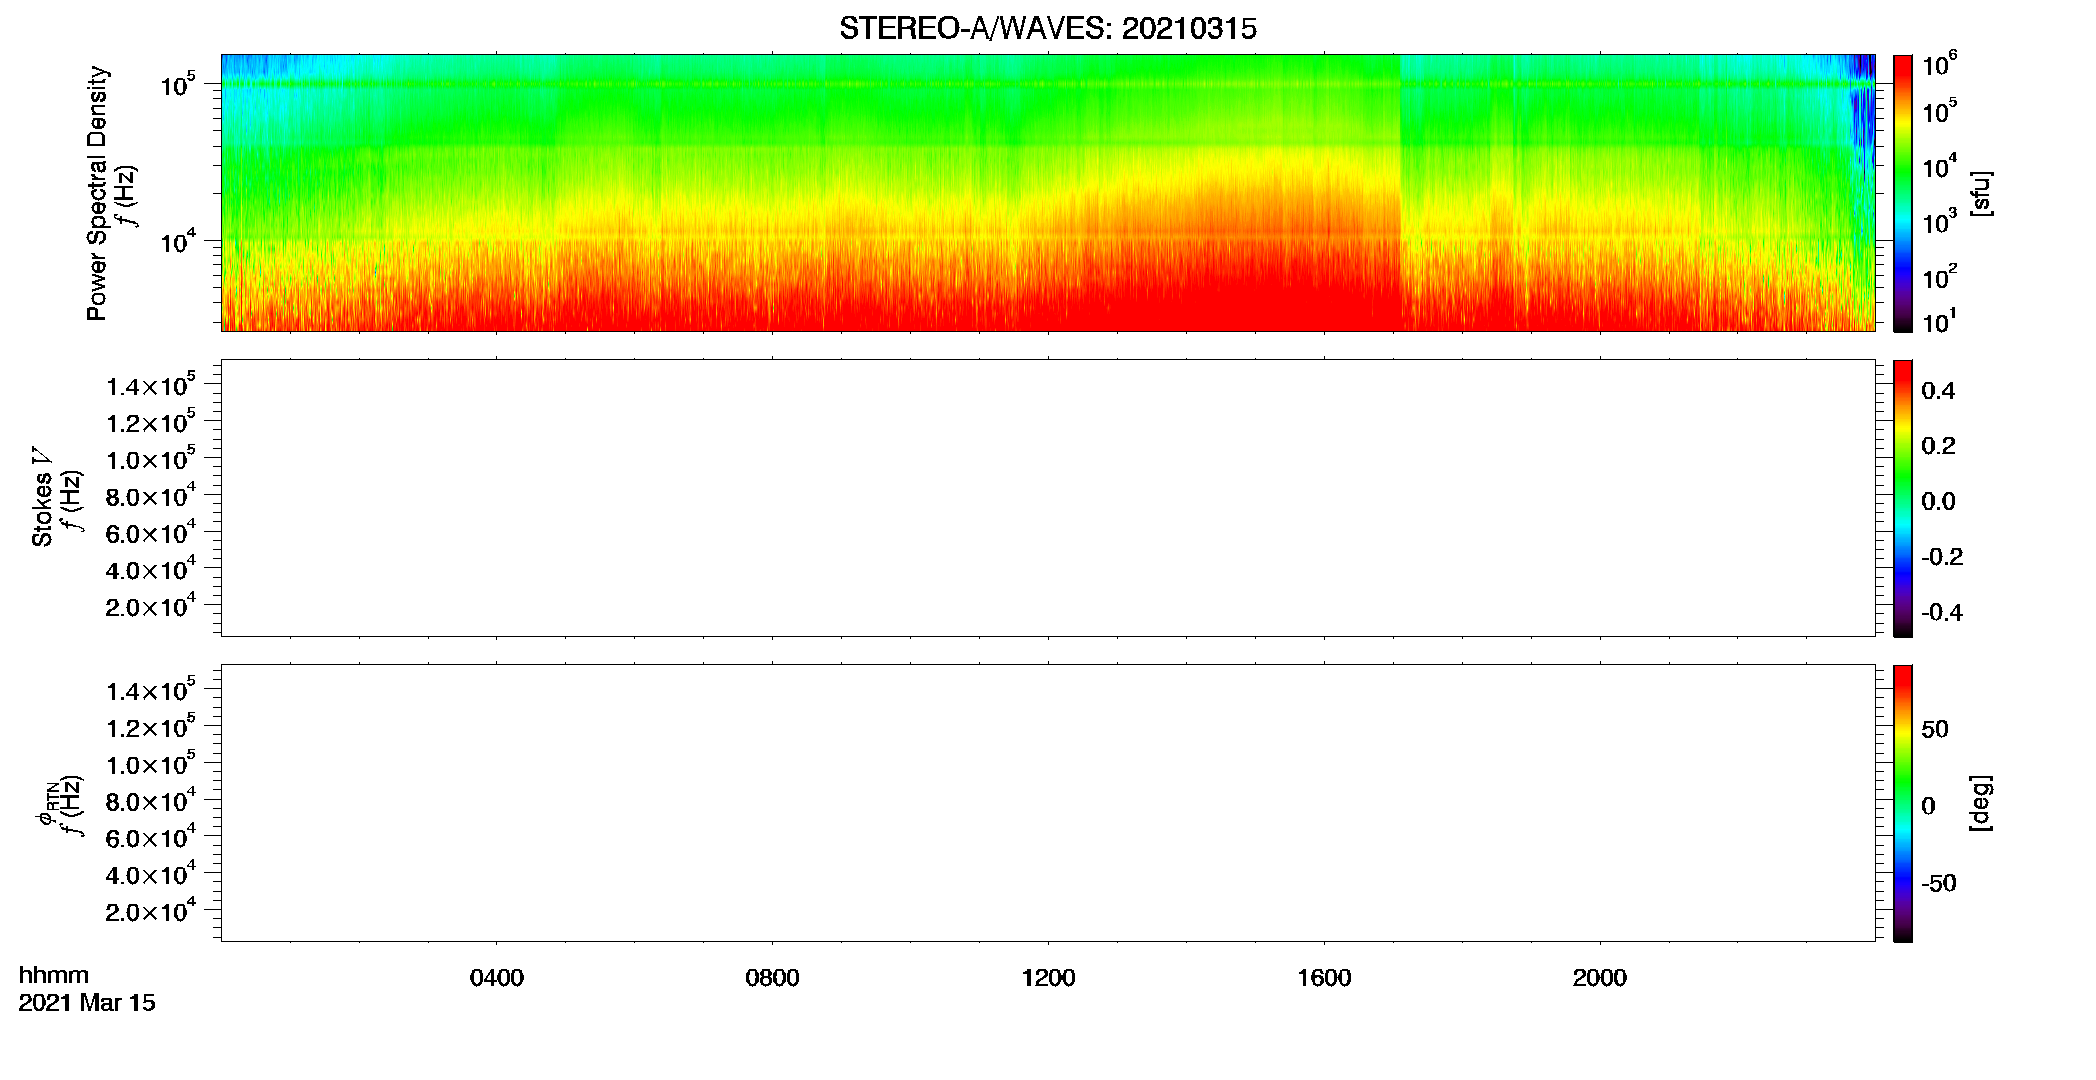Click the 1200 time axis label

1048,978
